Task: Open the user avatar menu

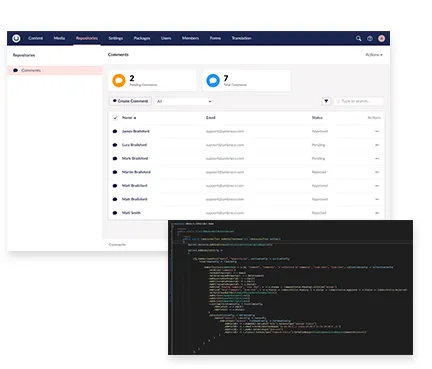Action: (x=382, y=38)
